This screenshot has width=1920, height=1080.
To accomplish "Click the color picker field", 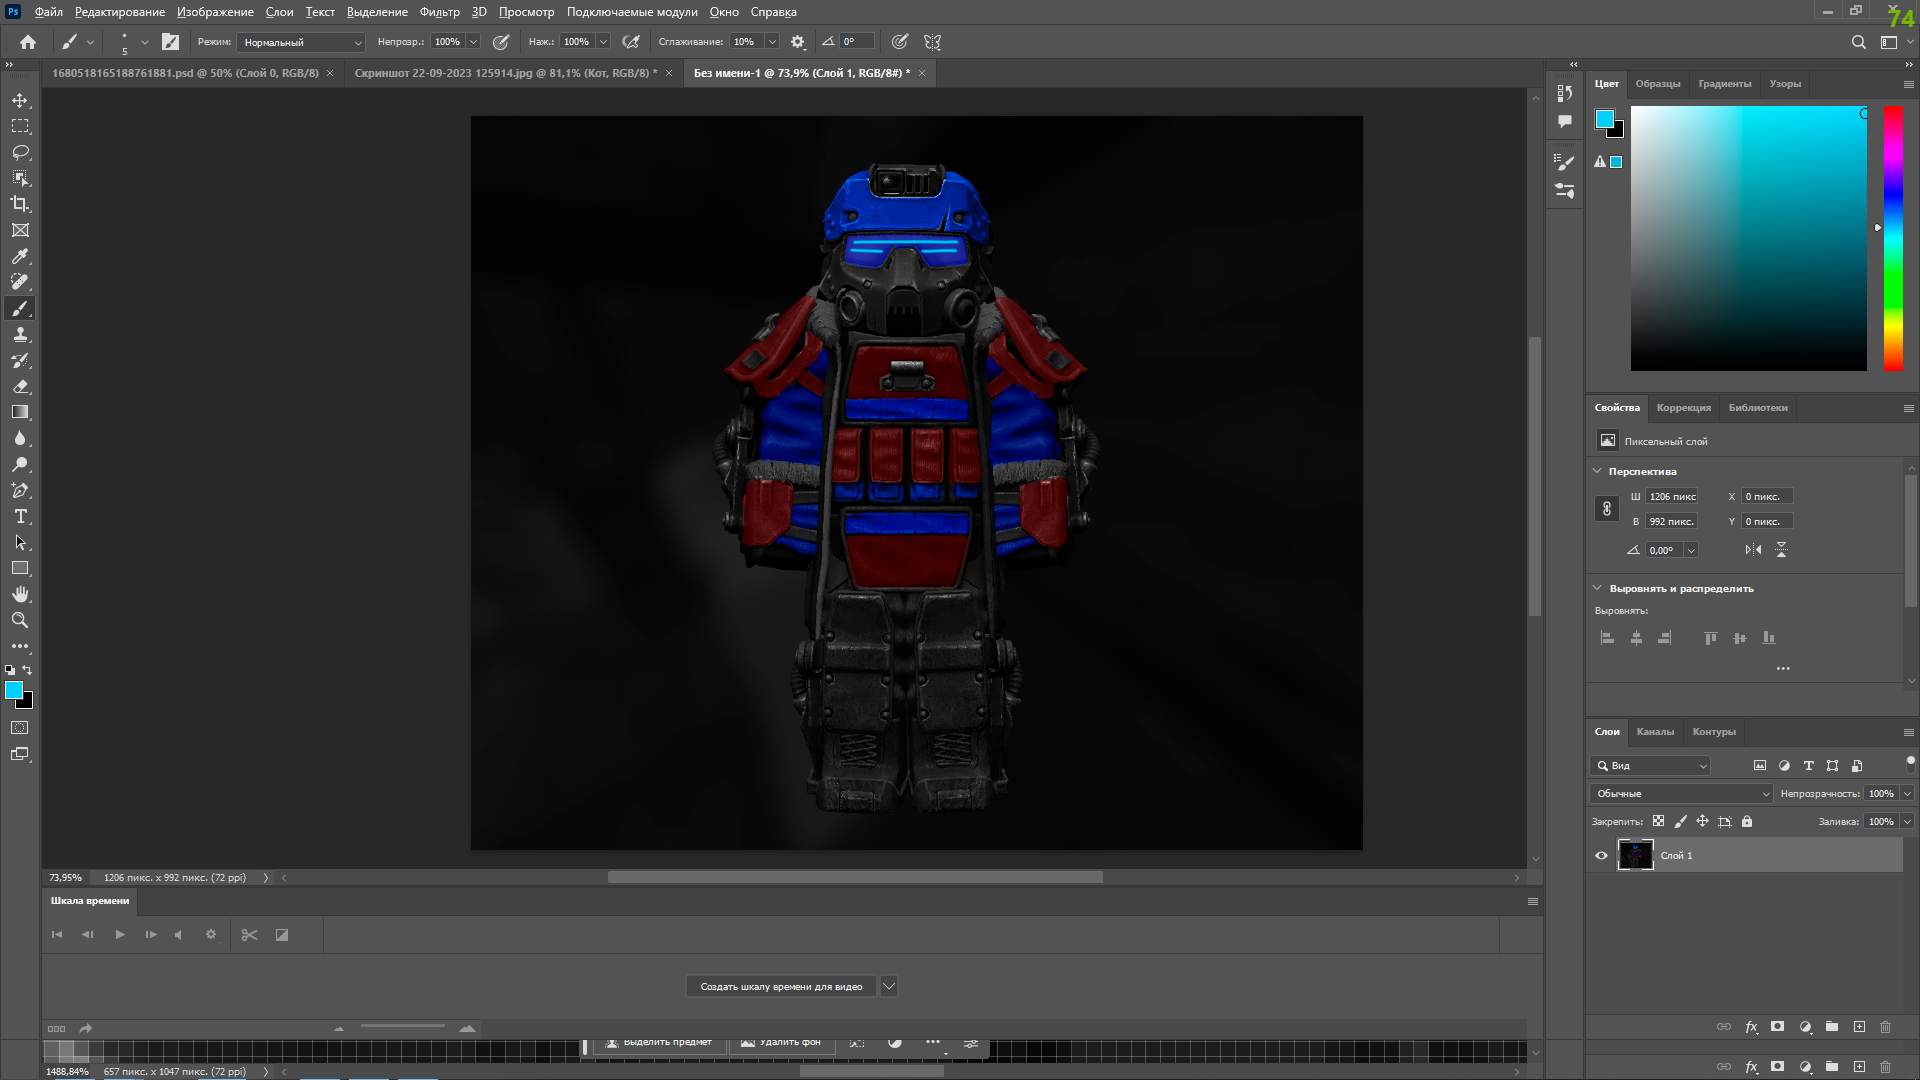I will (x=1748, y=238).
